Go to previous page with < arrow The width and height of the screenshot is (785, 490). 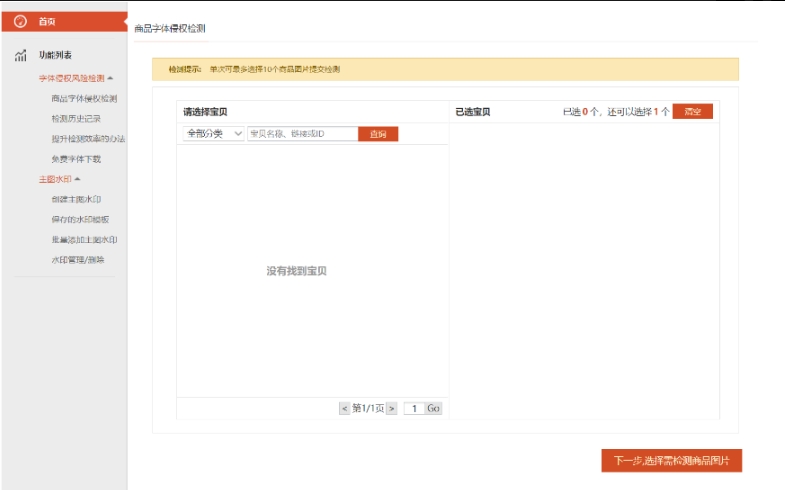click(344, 408)
